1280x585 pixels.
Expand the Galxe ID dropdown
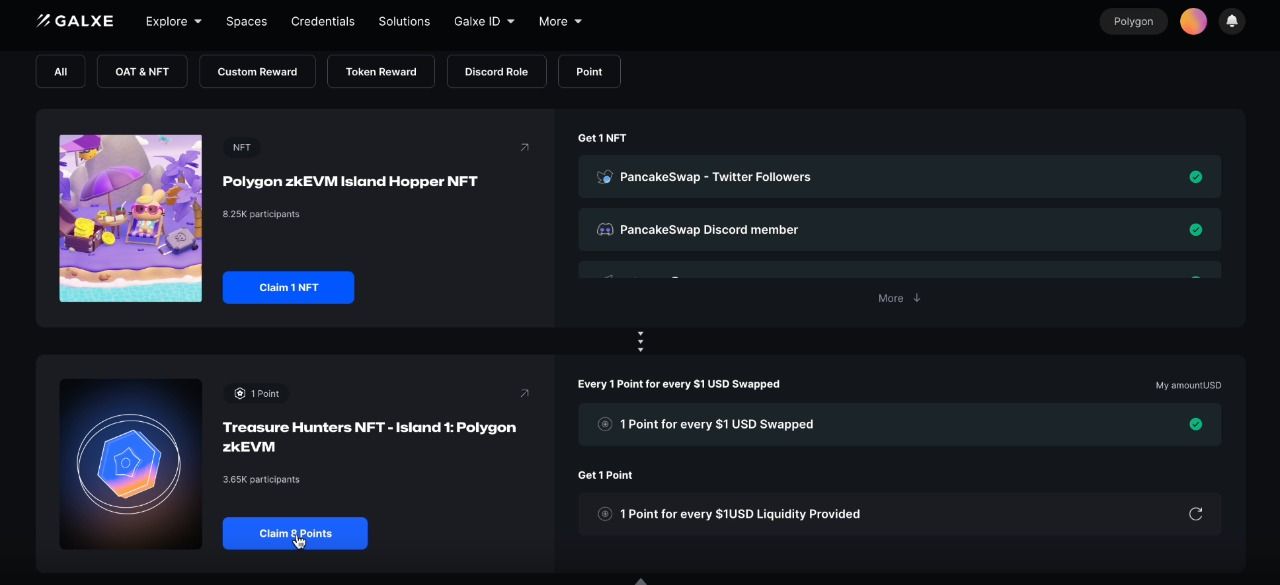click(484, 21)
